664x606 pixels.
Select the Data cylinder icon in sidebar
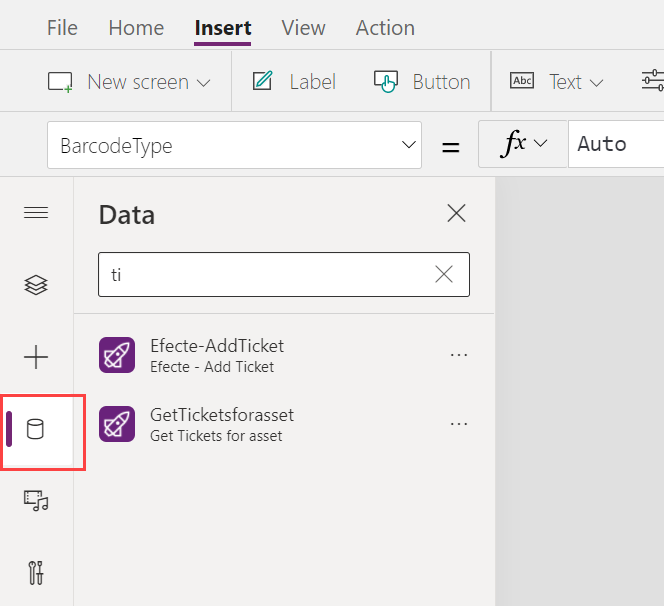tap(36, 430)
